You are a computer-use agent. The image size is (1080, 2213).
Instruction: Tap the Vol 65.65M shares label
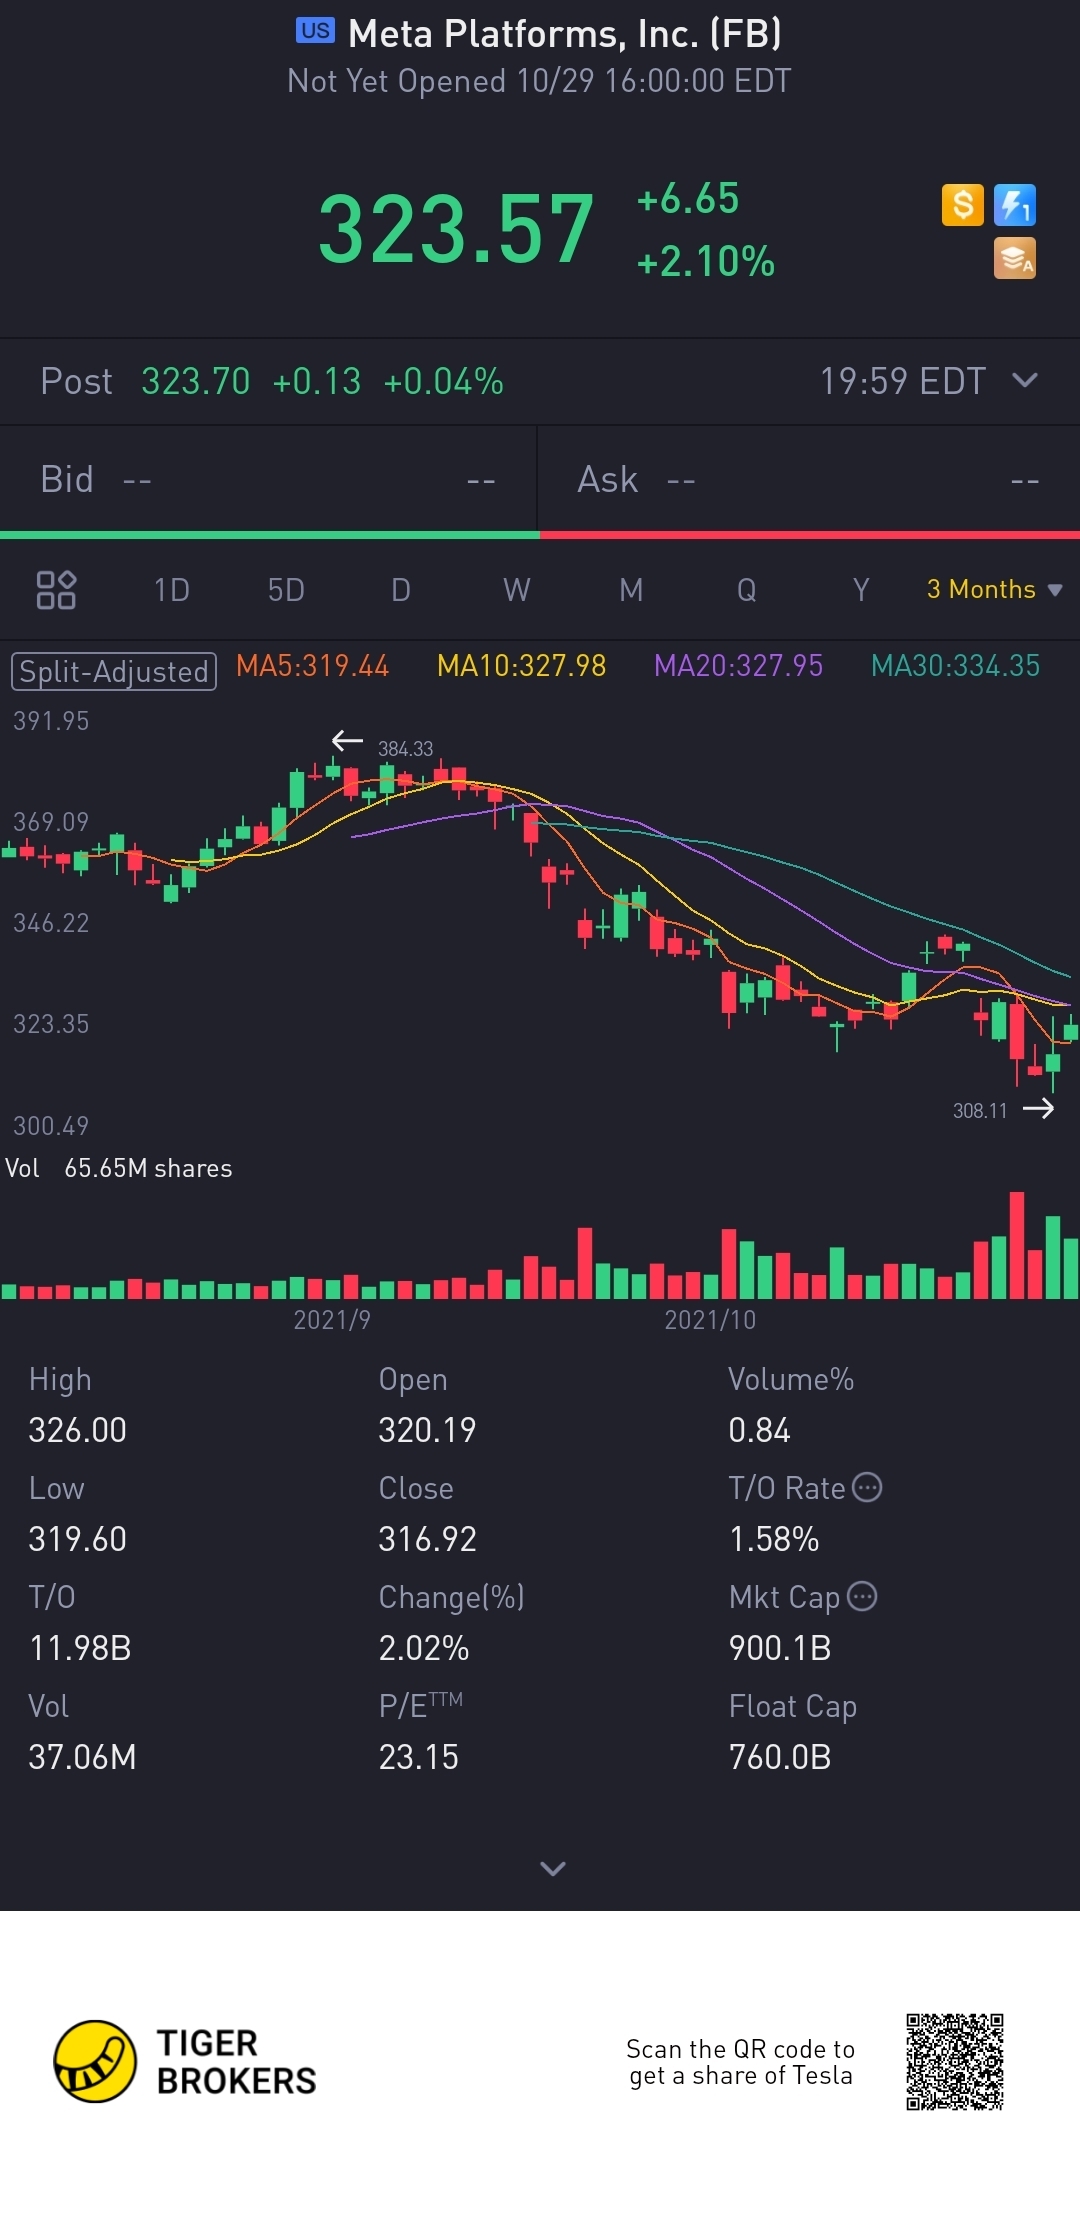(119, 1168)
